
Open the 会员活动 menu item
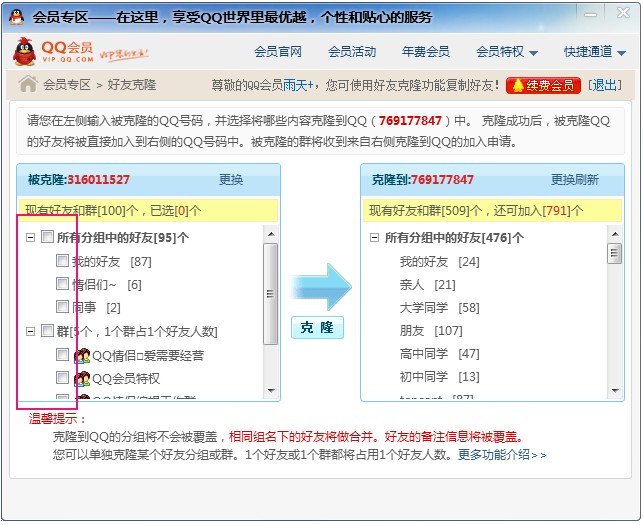(x=352, y=52)
